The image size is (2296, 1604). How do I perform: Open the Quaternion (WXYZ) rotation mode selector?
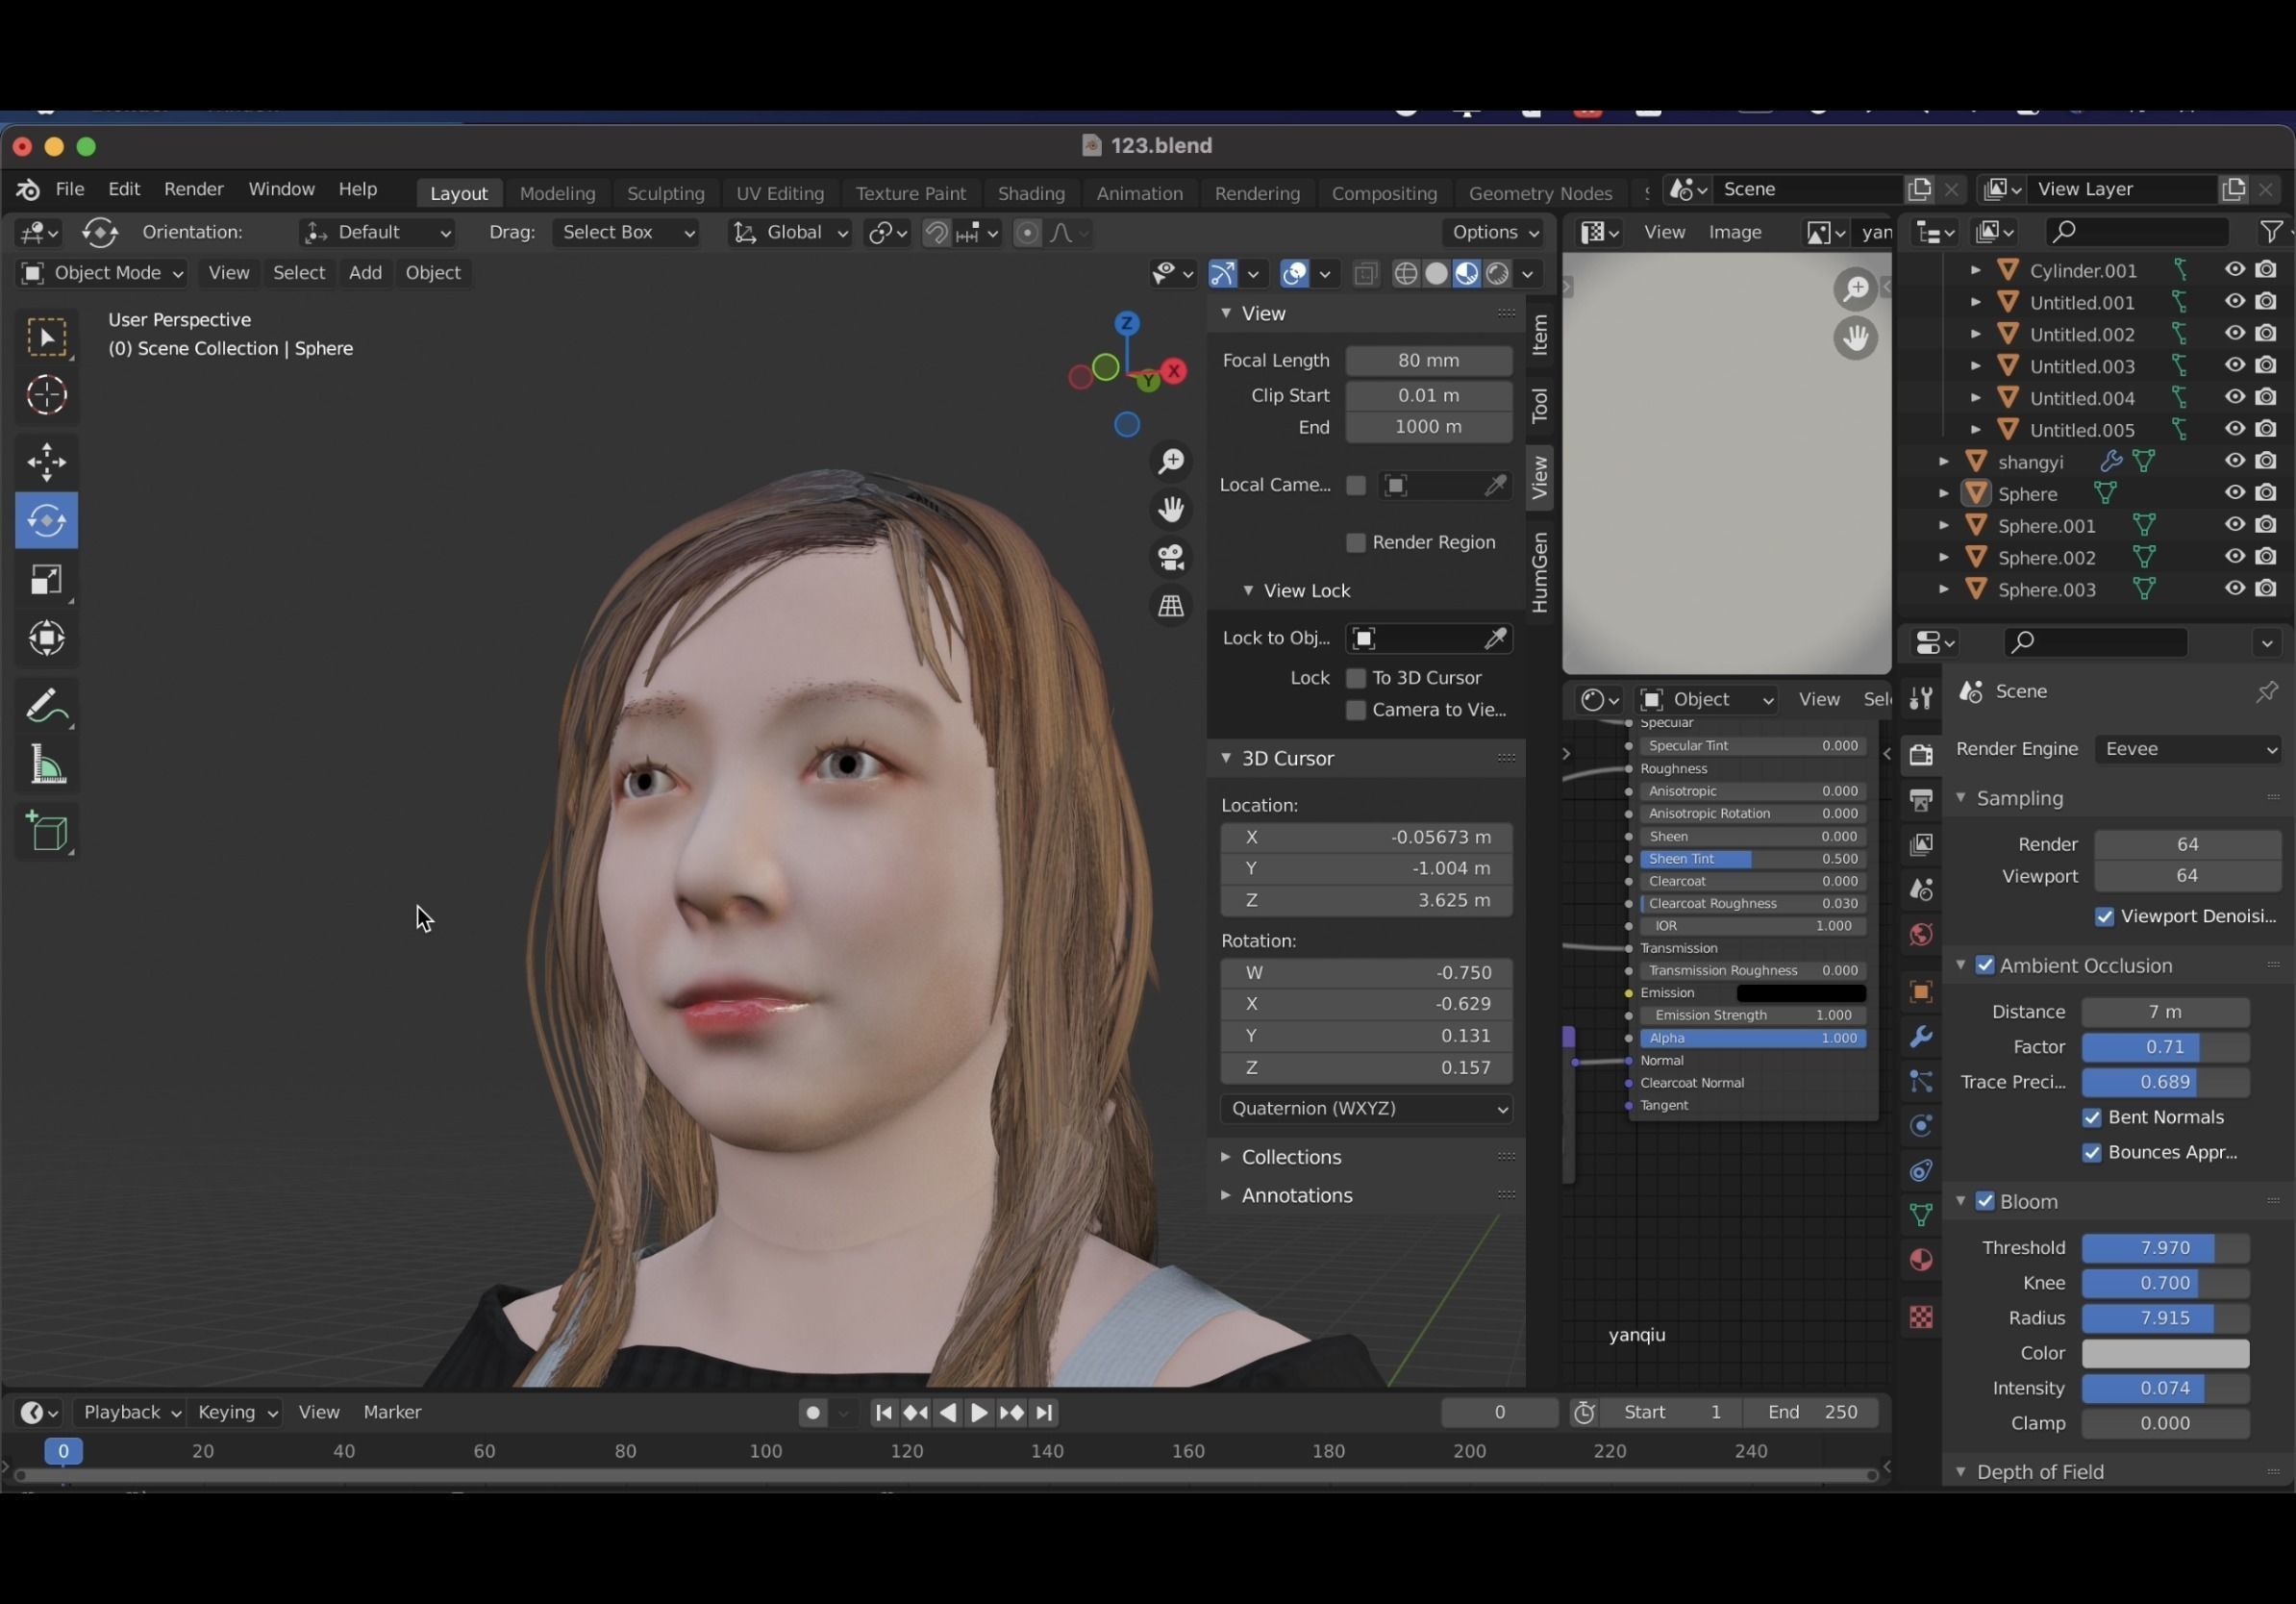pyautogui.click(x=1366, y=1109)
